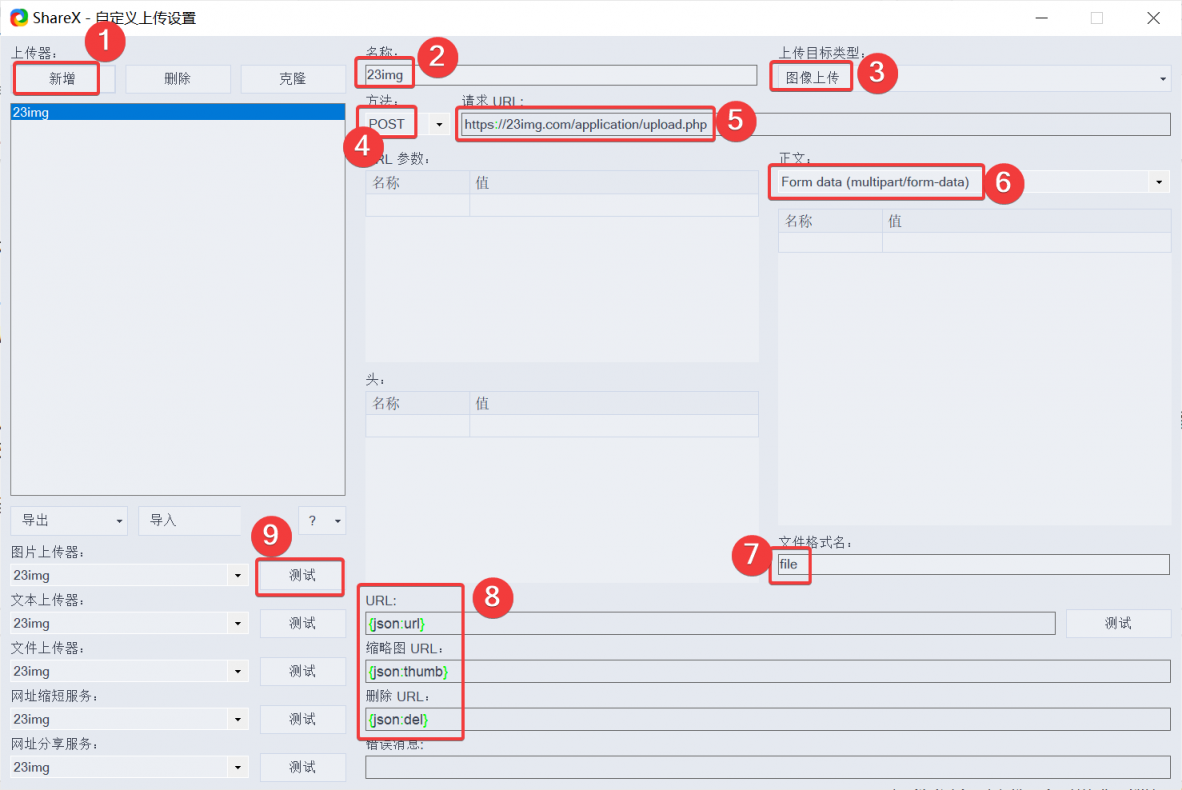Open the POST method dropdown
This screenshot has height=790, width=1182.
point(438,124)
